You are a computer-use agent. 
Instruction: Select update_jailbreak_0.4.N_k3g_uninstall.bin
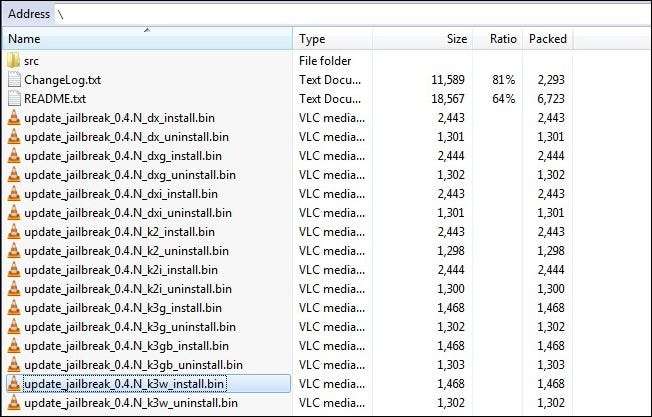(130, 327)
